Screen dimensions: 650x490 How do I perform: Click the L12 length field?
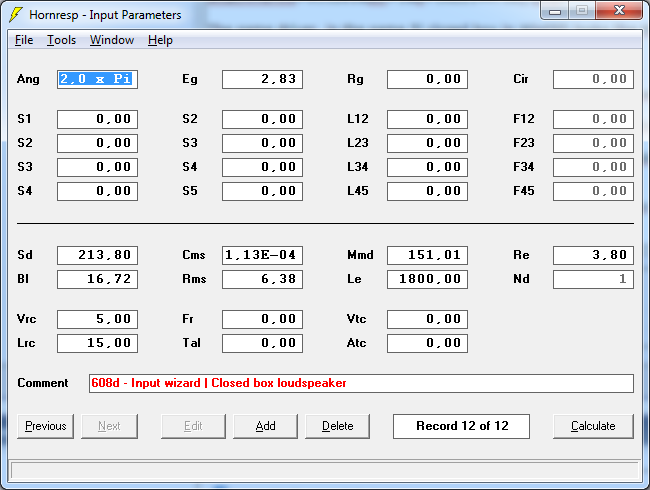pyautogui.click(x=427, y=119)
